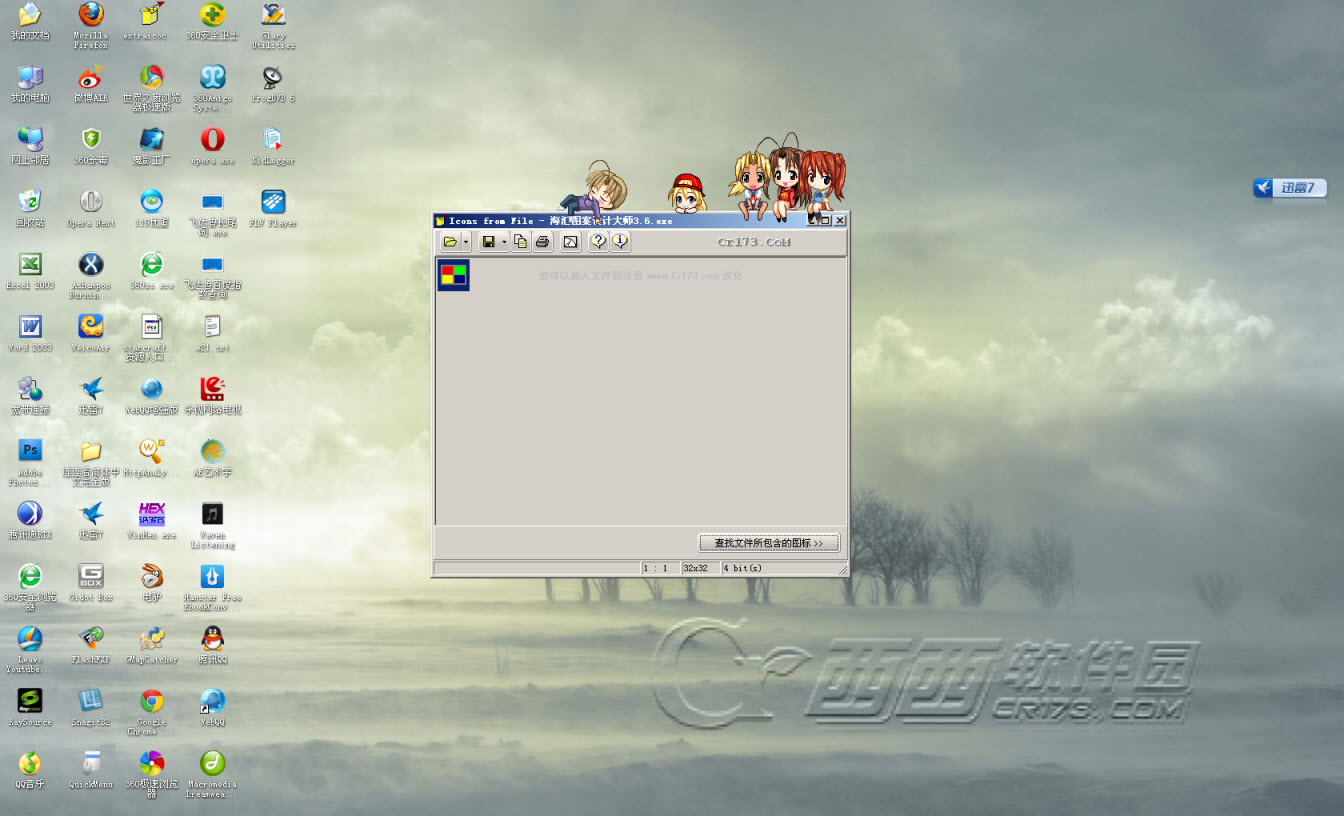The image size is (1344, 816).
Task: Open KidLogger desktop icon
Action: 273,146
